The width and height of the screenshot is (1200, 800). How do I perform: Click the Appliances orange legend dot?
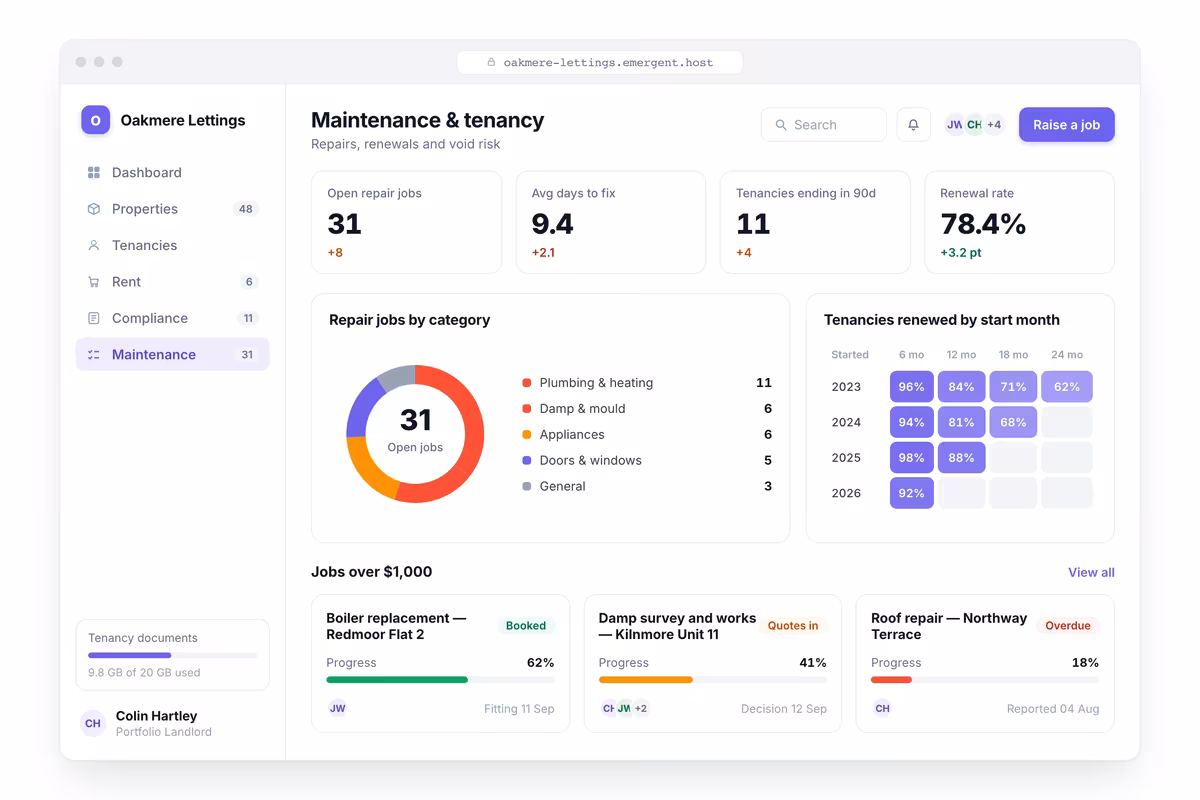click(527, 435)
